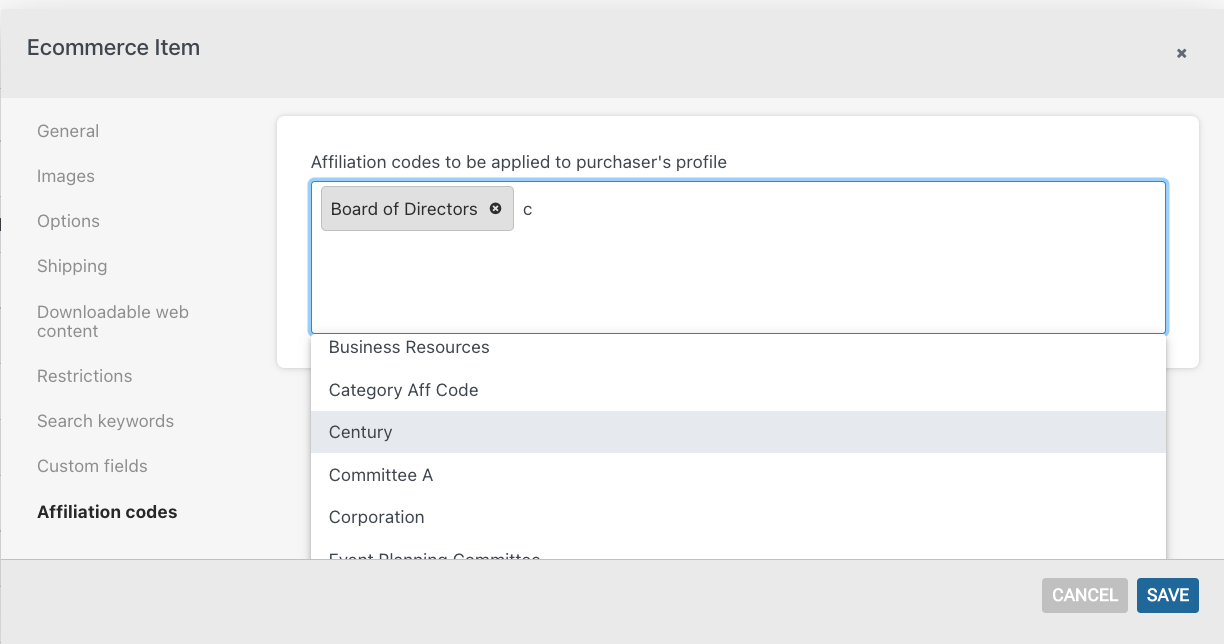
Task: Open the Custom fields section
Action: (x=92, y=466)
